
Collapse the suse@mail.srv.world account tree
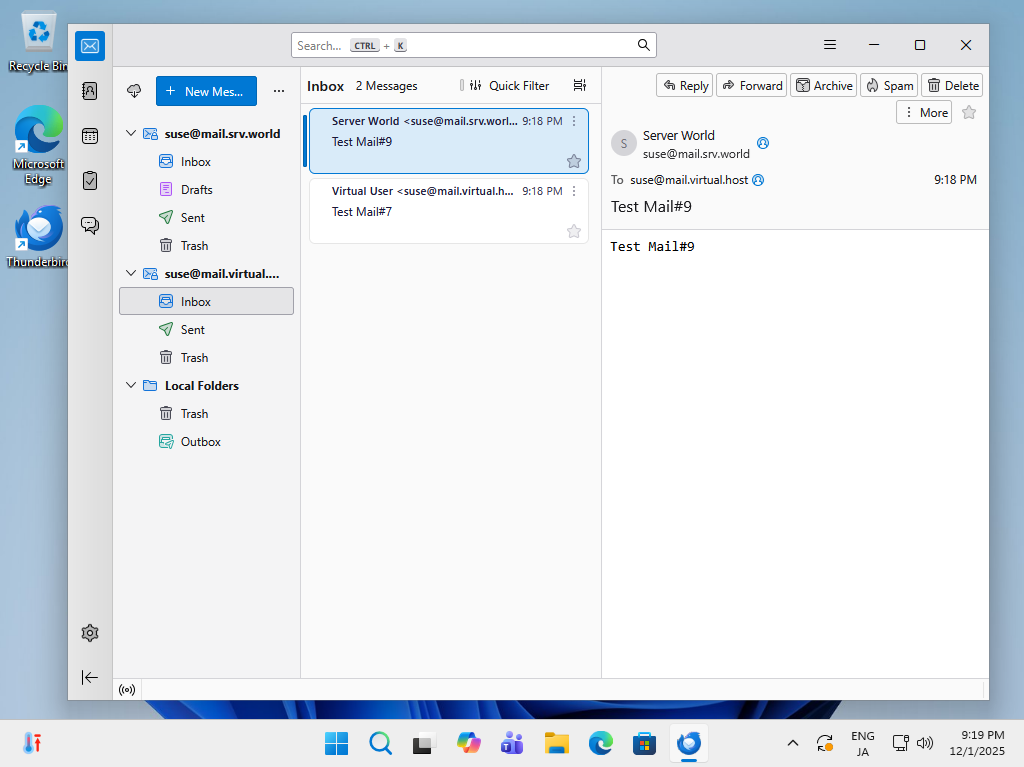pos(130,133)
